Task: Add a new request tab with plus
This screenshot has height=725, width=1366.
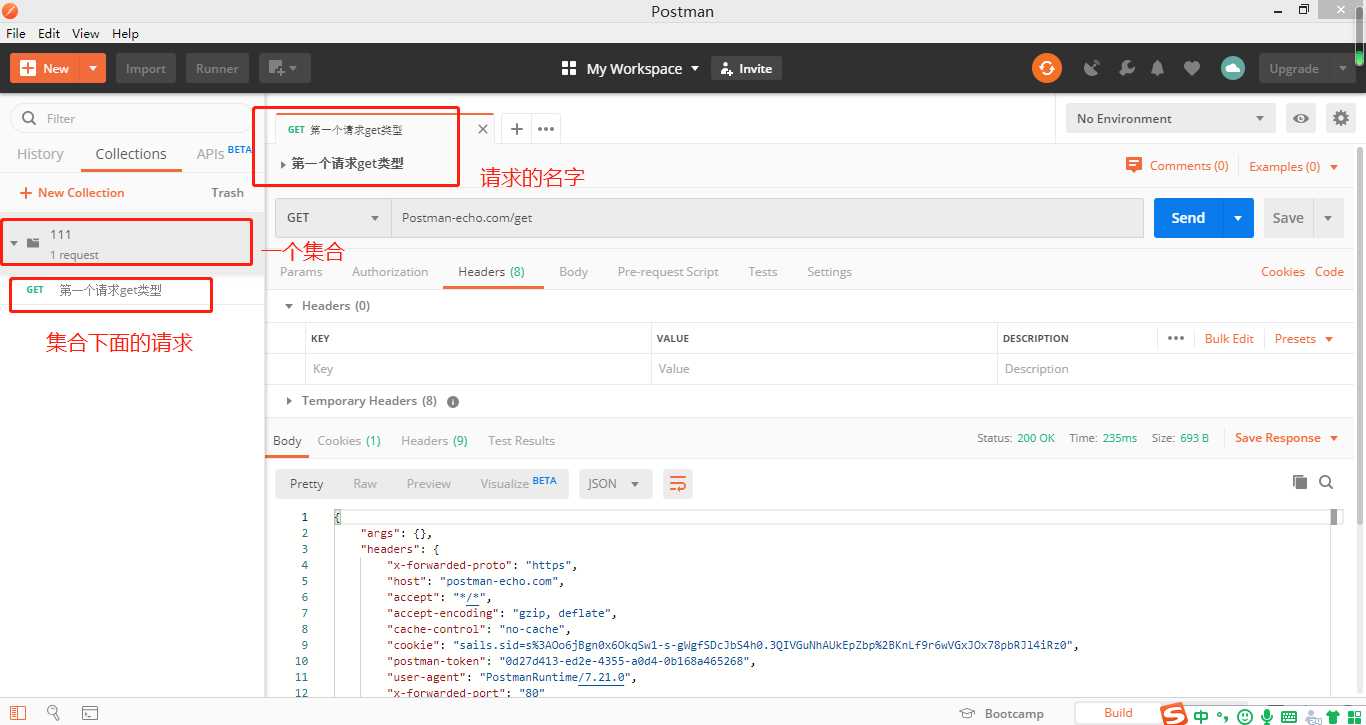Action: [516, 129]
